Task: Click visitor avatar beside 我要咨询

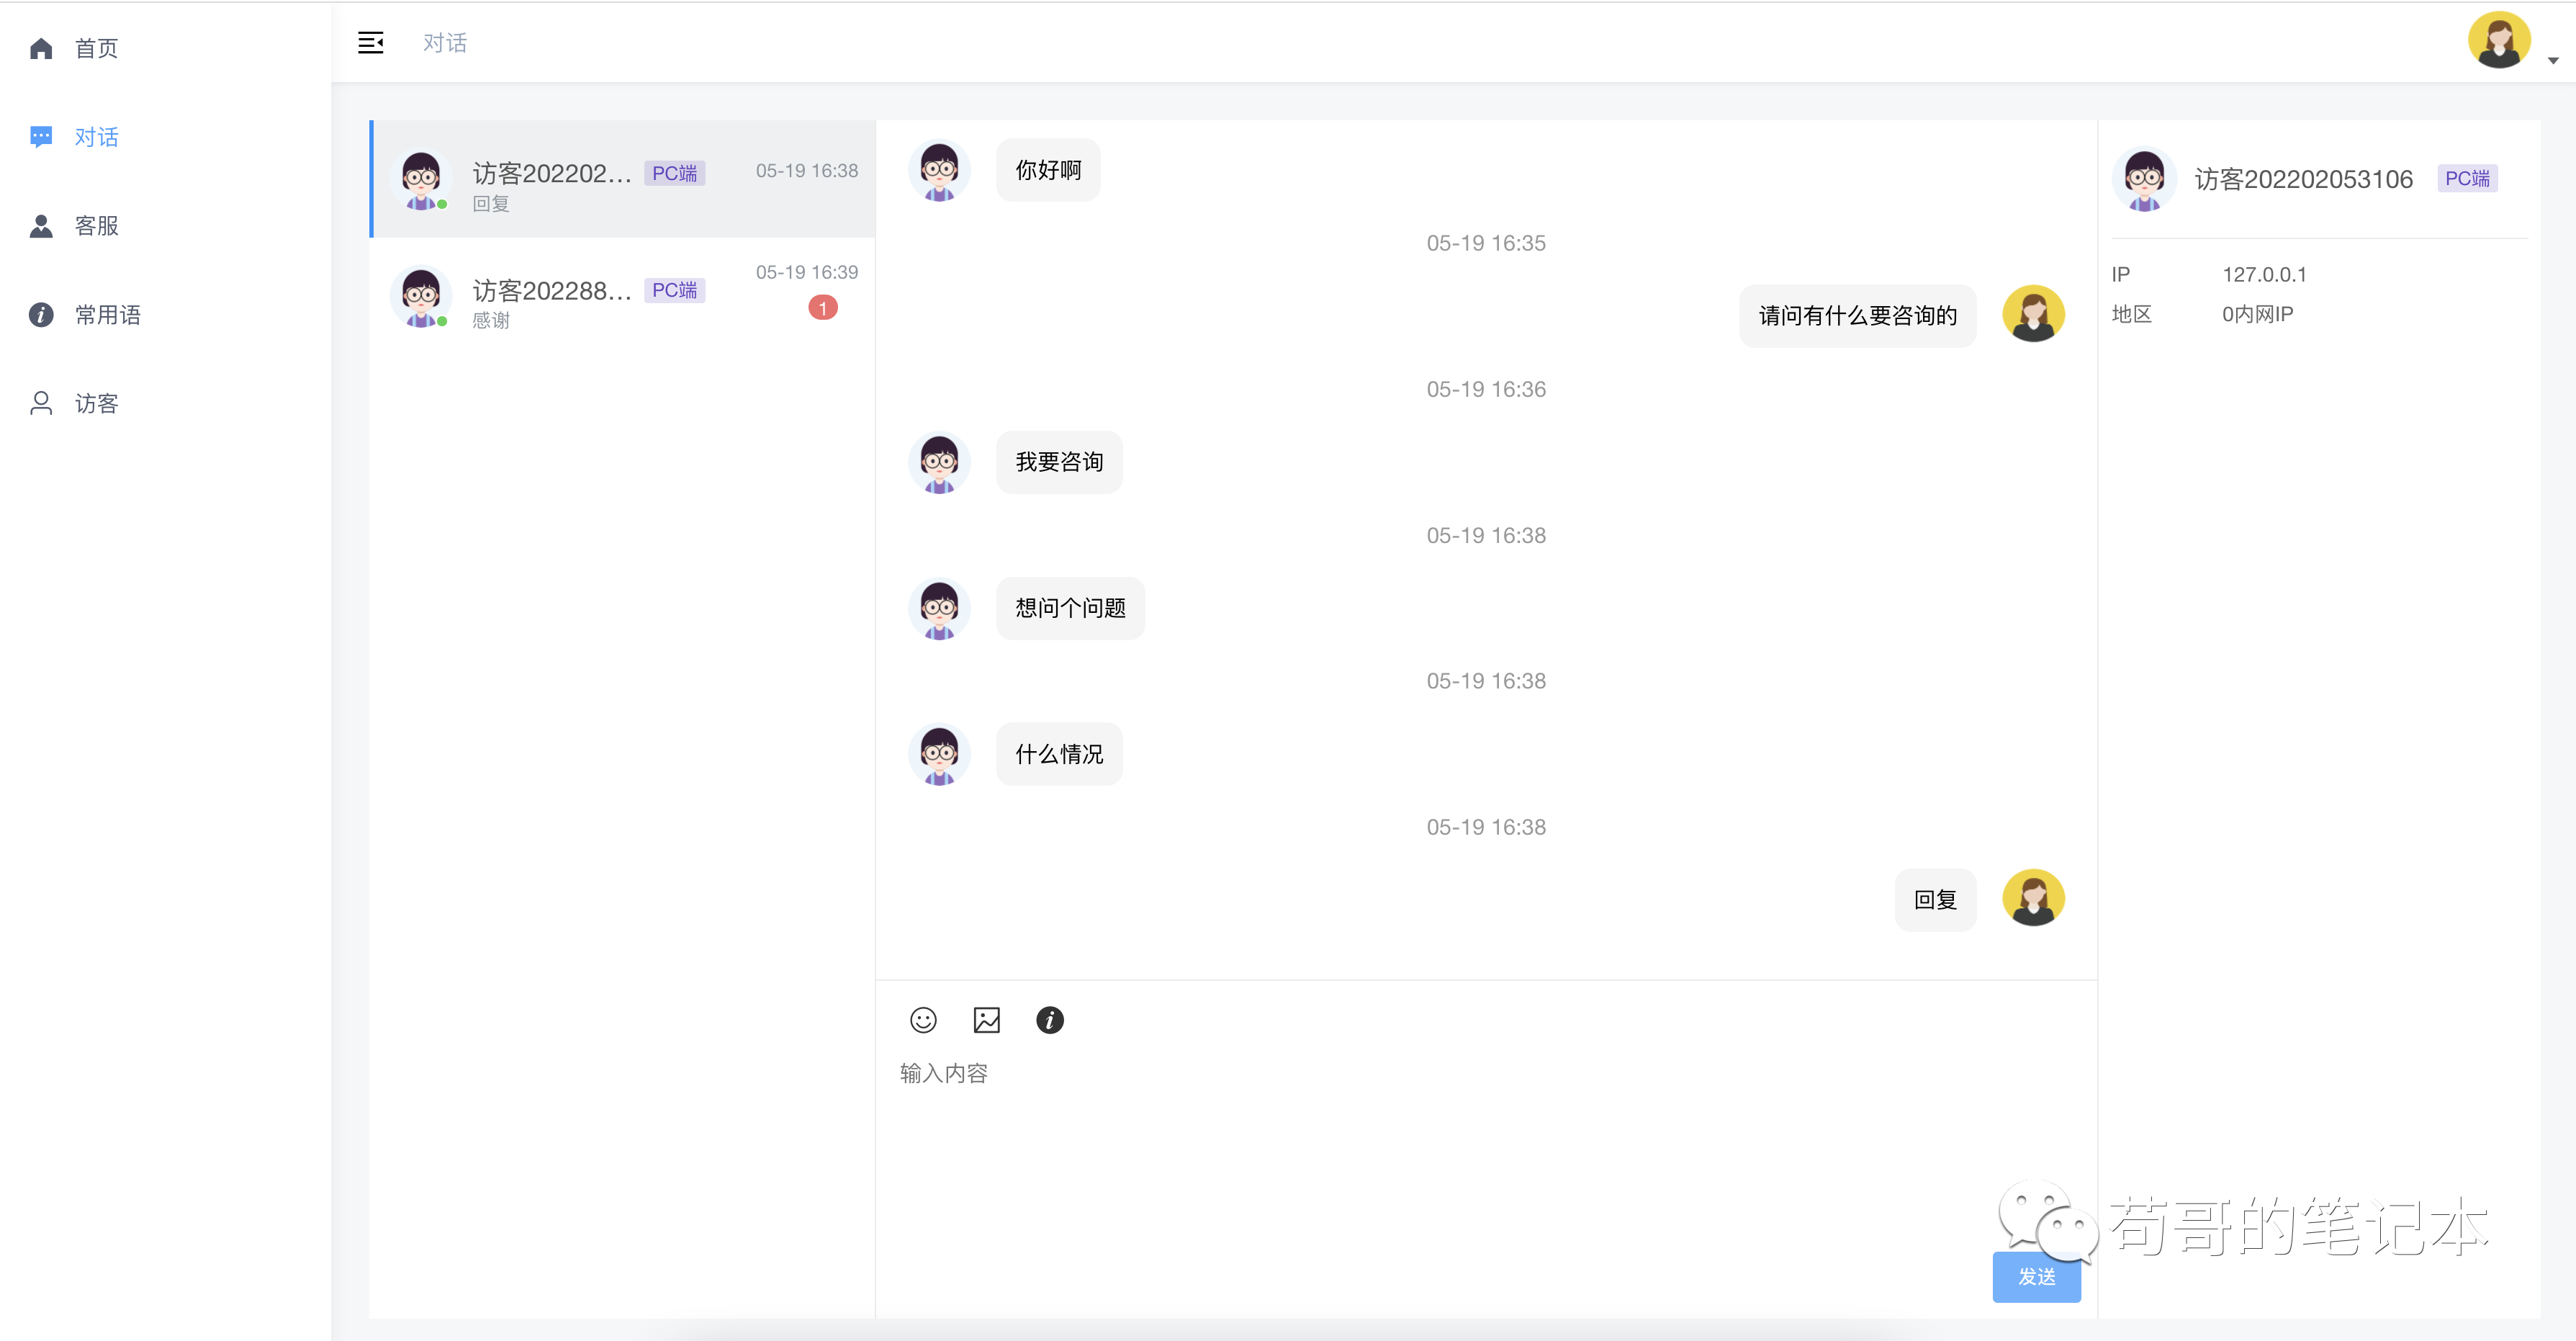Action: 938,462
